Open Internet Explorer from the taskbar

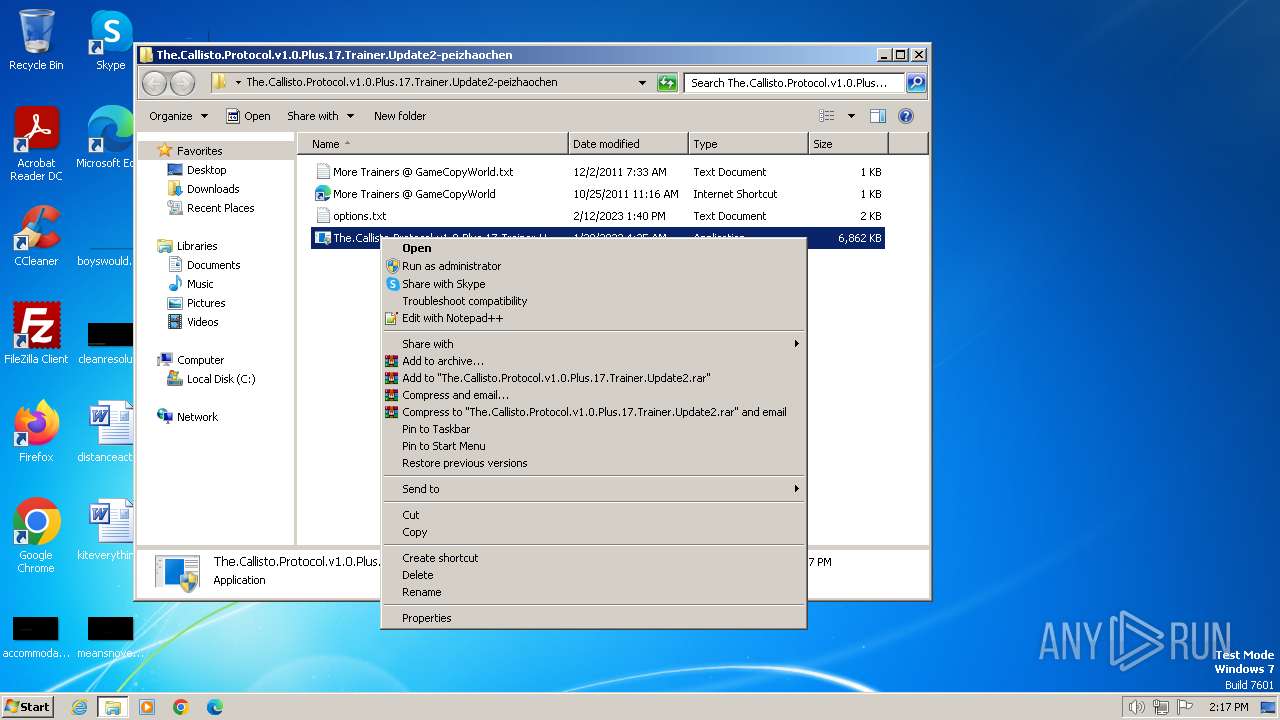[79, 707]
